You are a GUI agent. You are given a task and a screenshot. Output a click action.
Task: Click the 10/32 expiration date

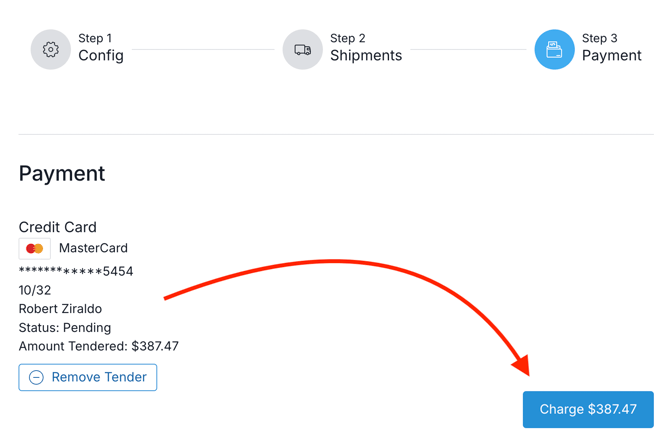pos(35,290)
